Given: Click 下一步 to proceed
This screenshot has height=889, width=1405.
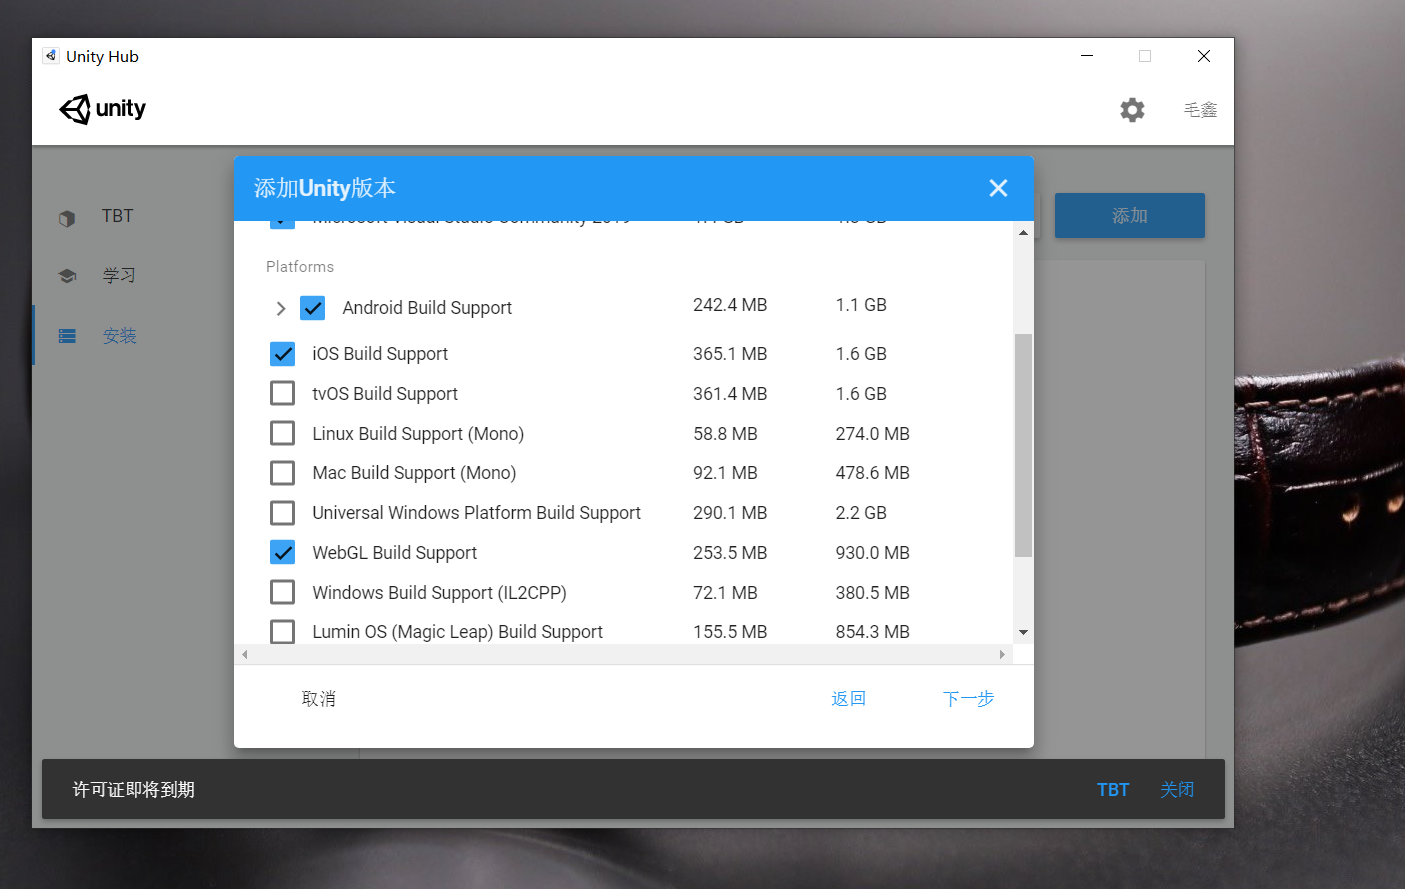Looking at the screenshot, I should 968,699.
